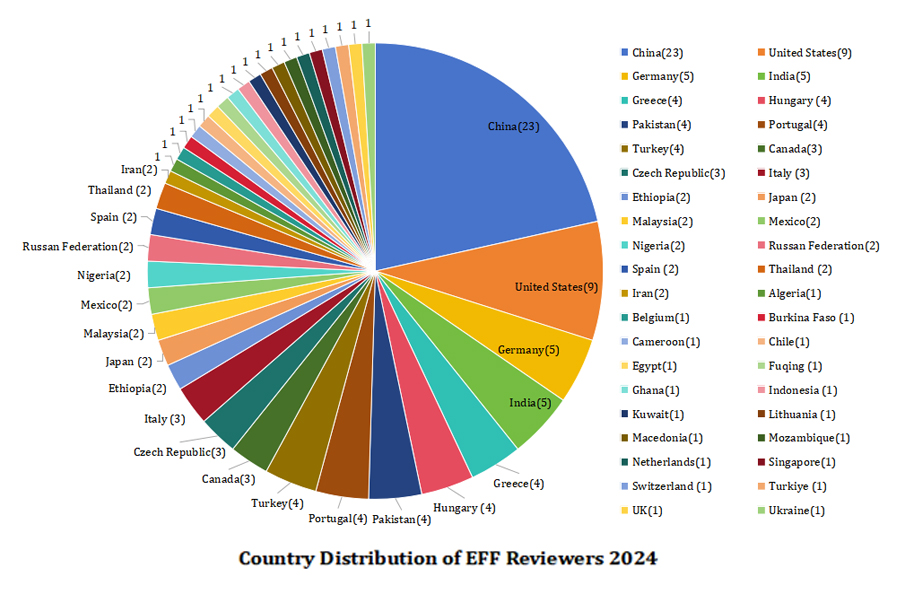This screenshot has width=901, height=594.
Task: Click the "Indonesia (1)" legend entry text
Action: [x=803, y=391]
